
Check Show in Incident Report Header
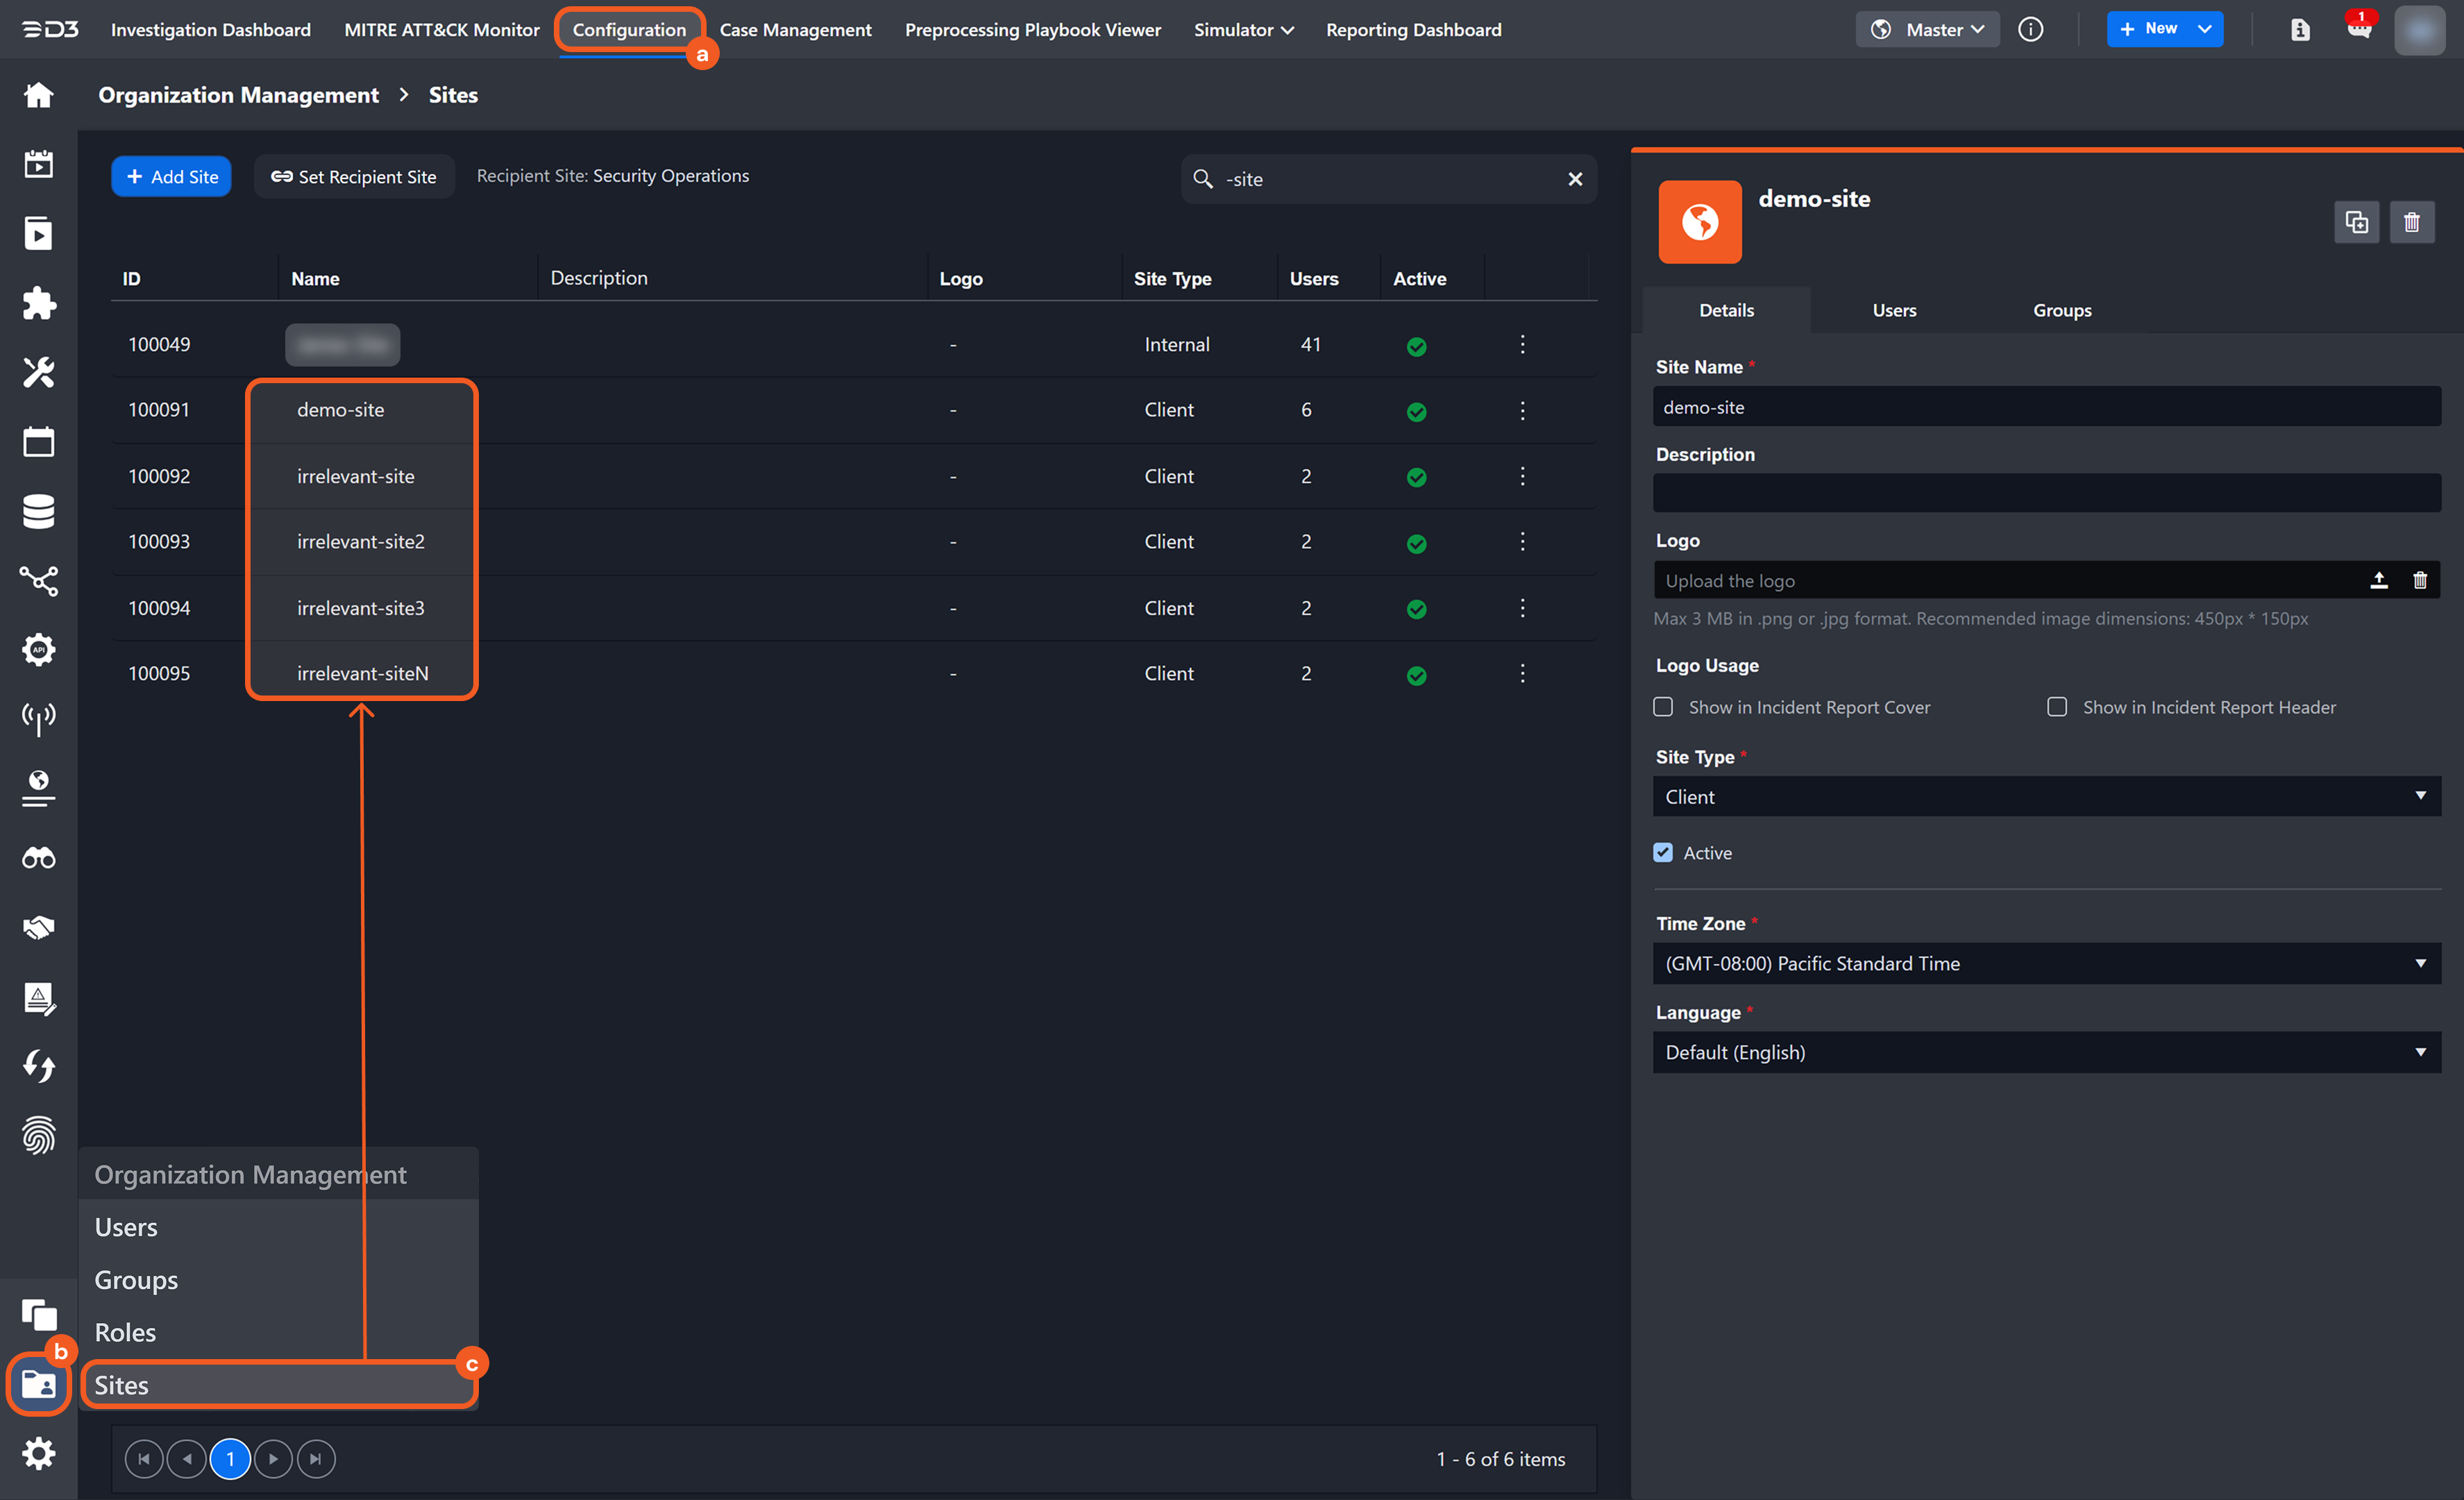(2057, 707)
